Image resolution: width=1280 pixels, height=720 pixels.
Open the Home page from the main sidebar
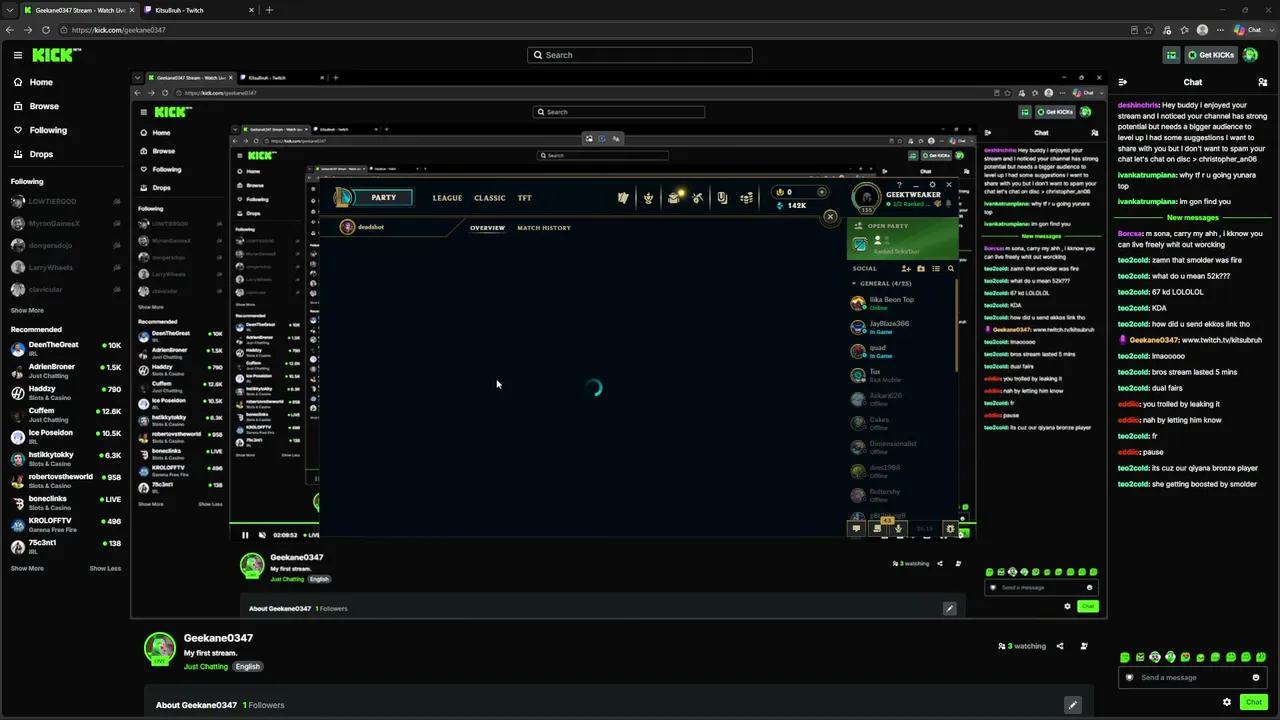[x=41, y=82]
